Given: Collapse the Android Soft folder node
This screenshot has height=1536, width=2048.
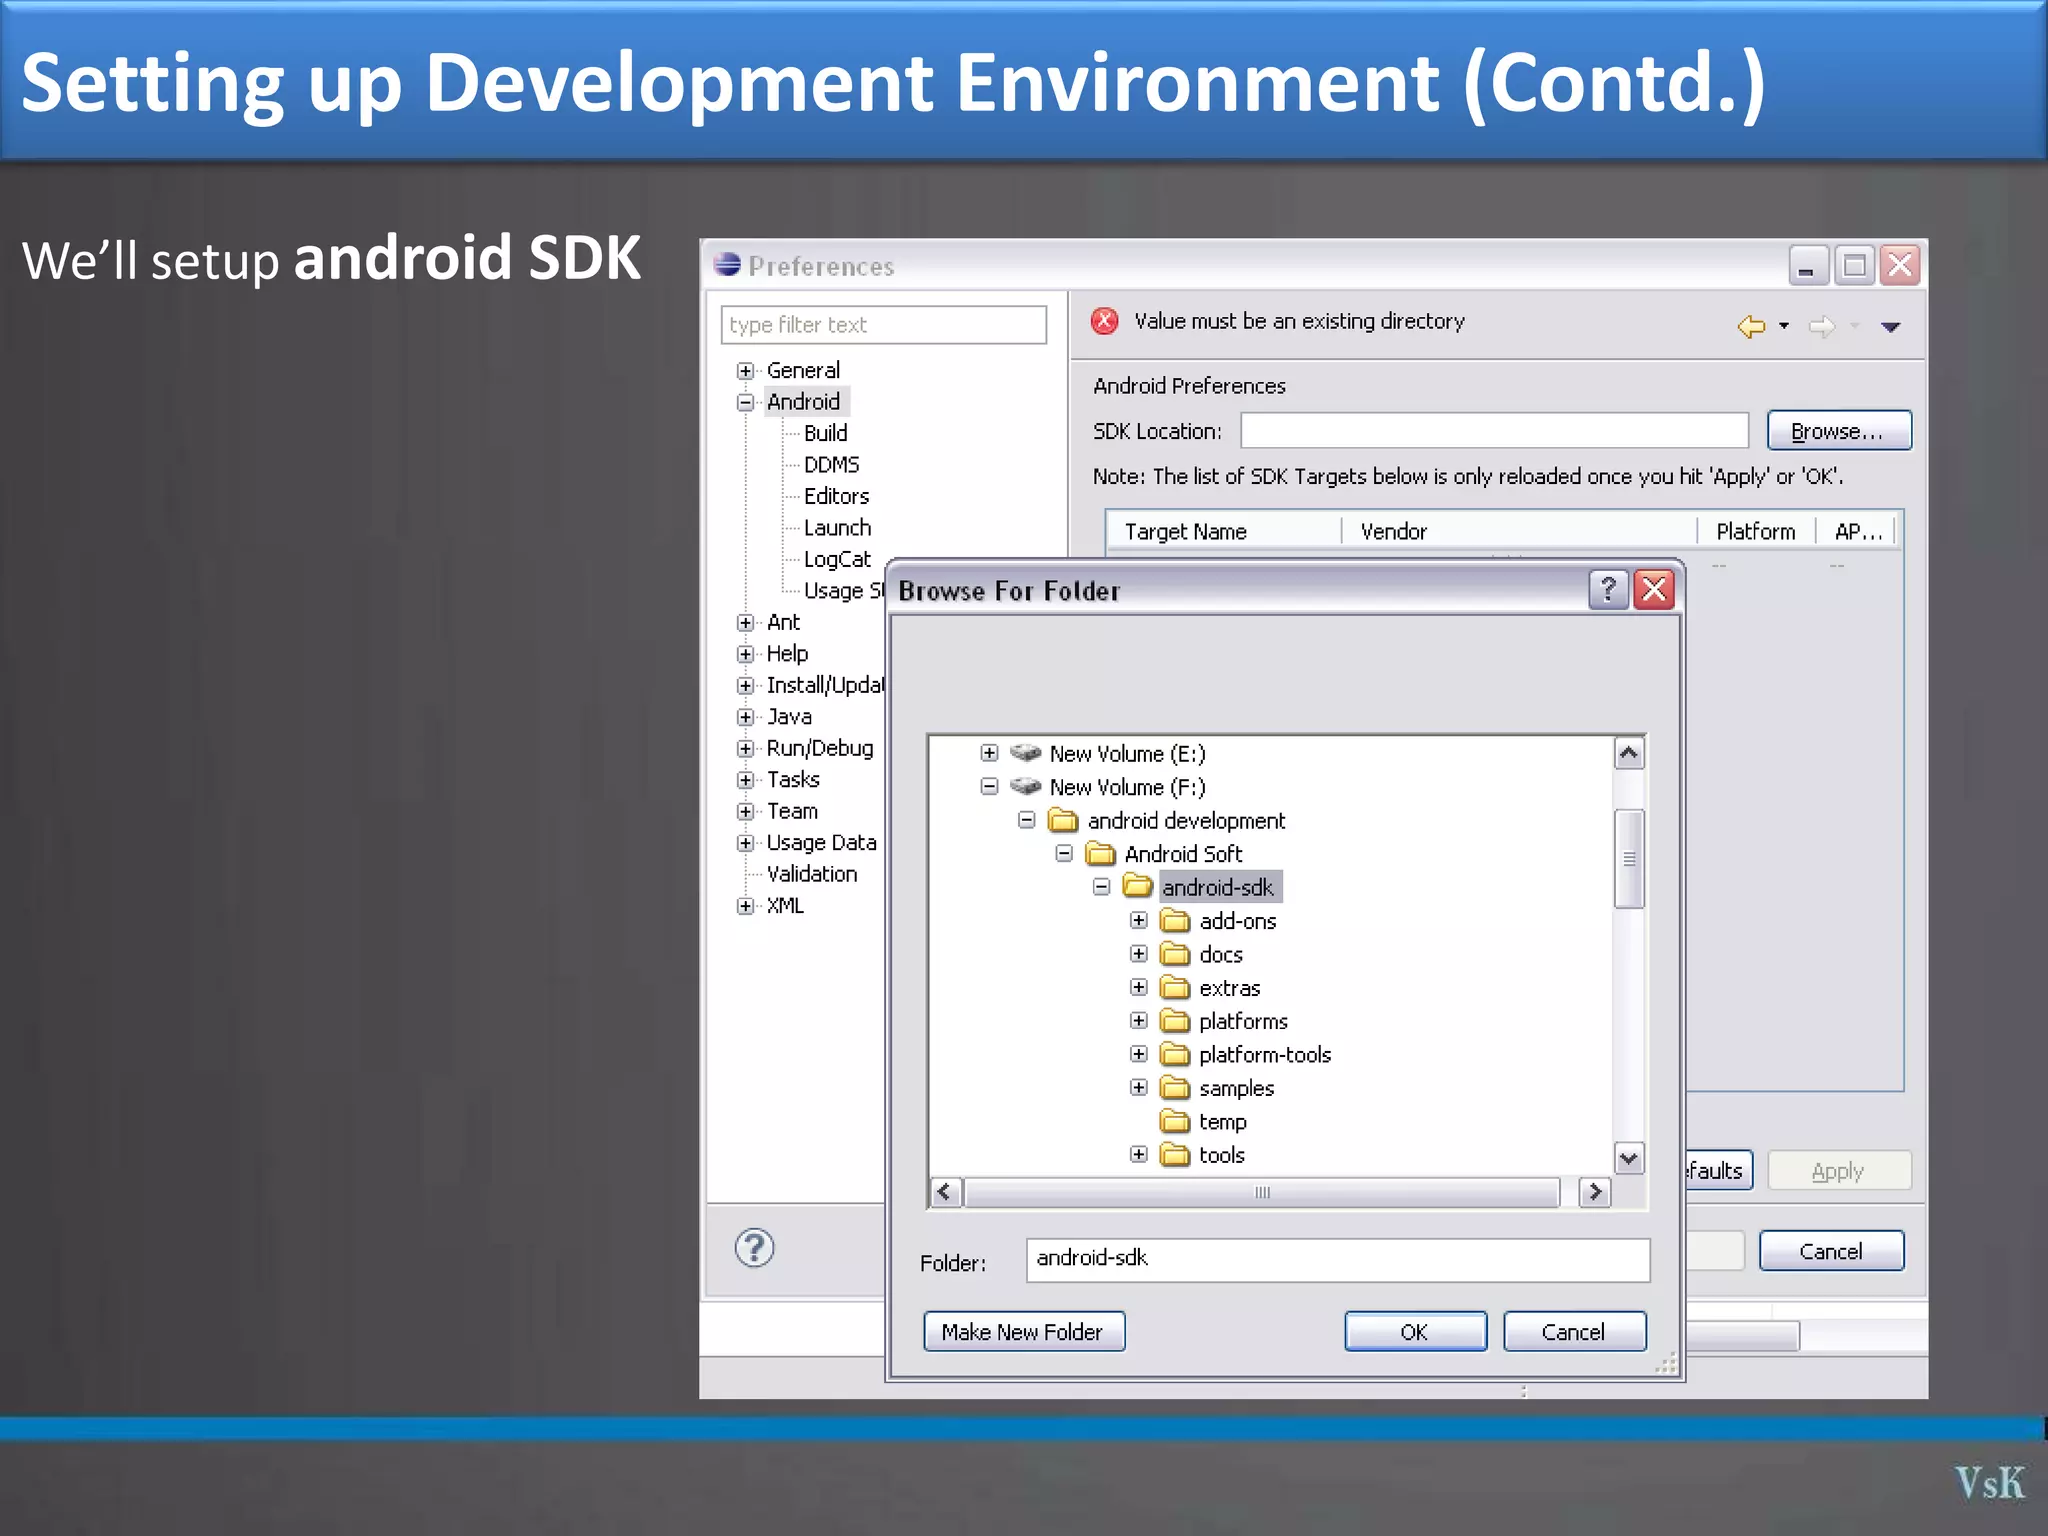Looking at the screenshot, I should pos(1064,853).
